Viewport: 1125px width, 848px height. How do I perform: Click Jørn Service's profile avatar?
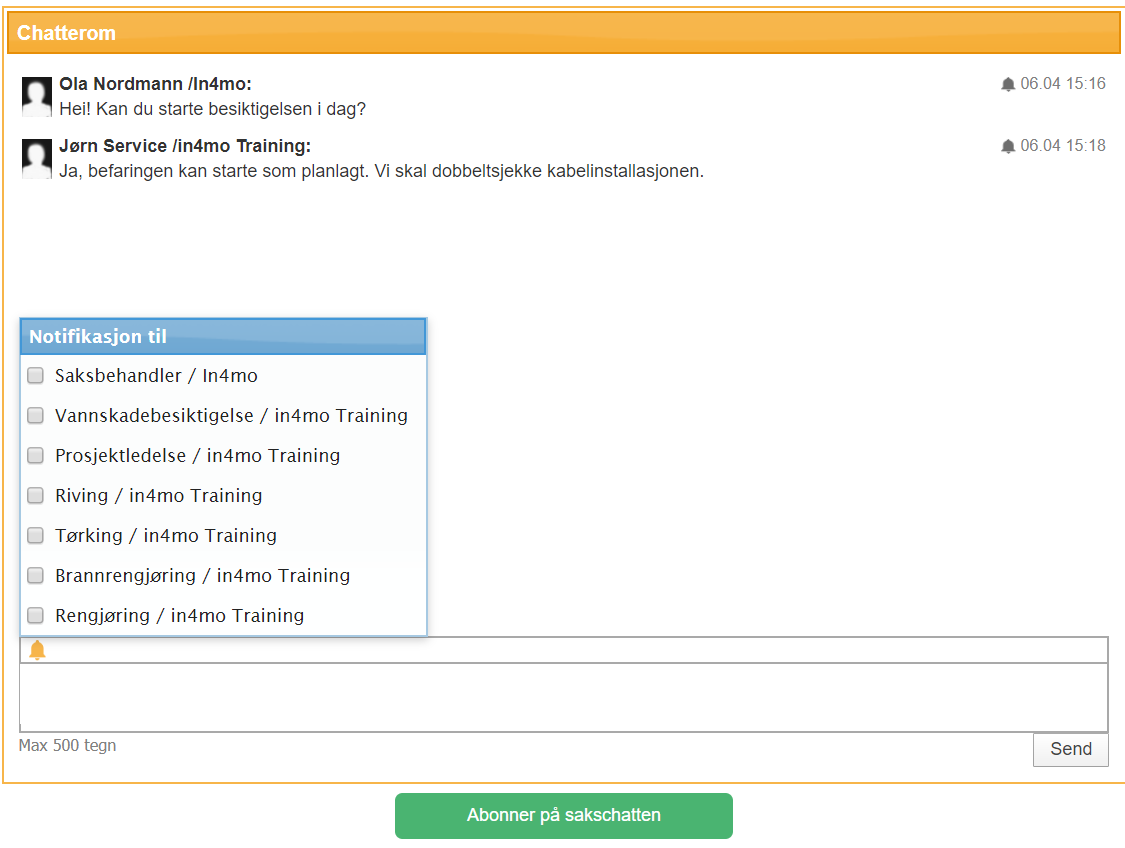tap(37, 158)
